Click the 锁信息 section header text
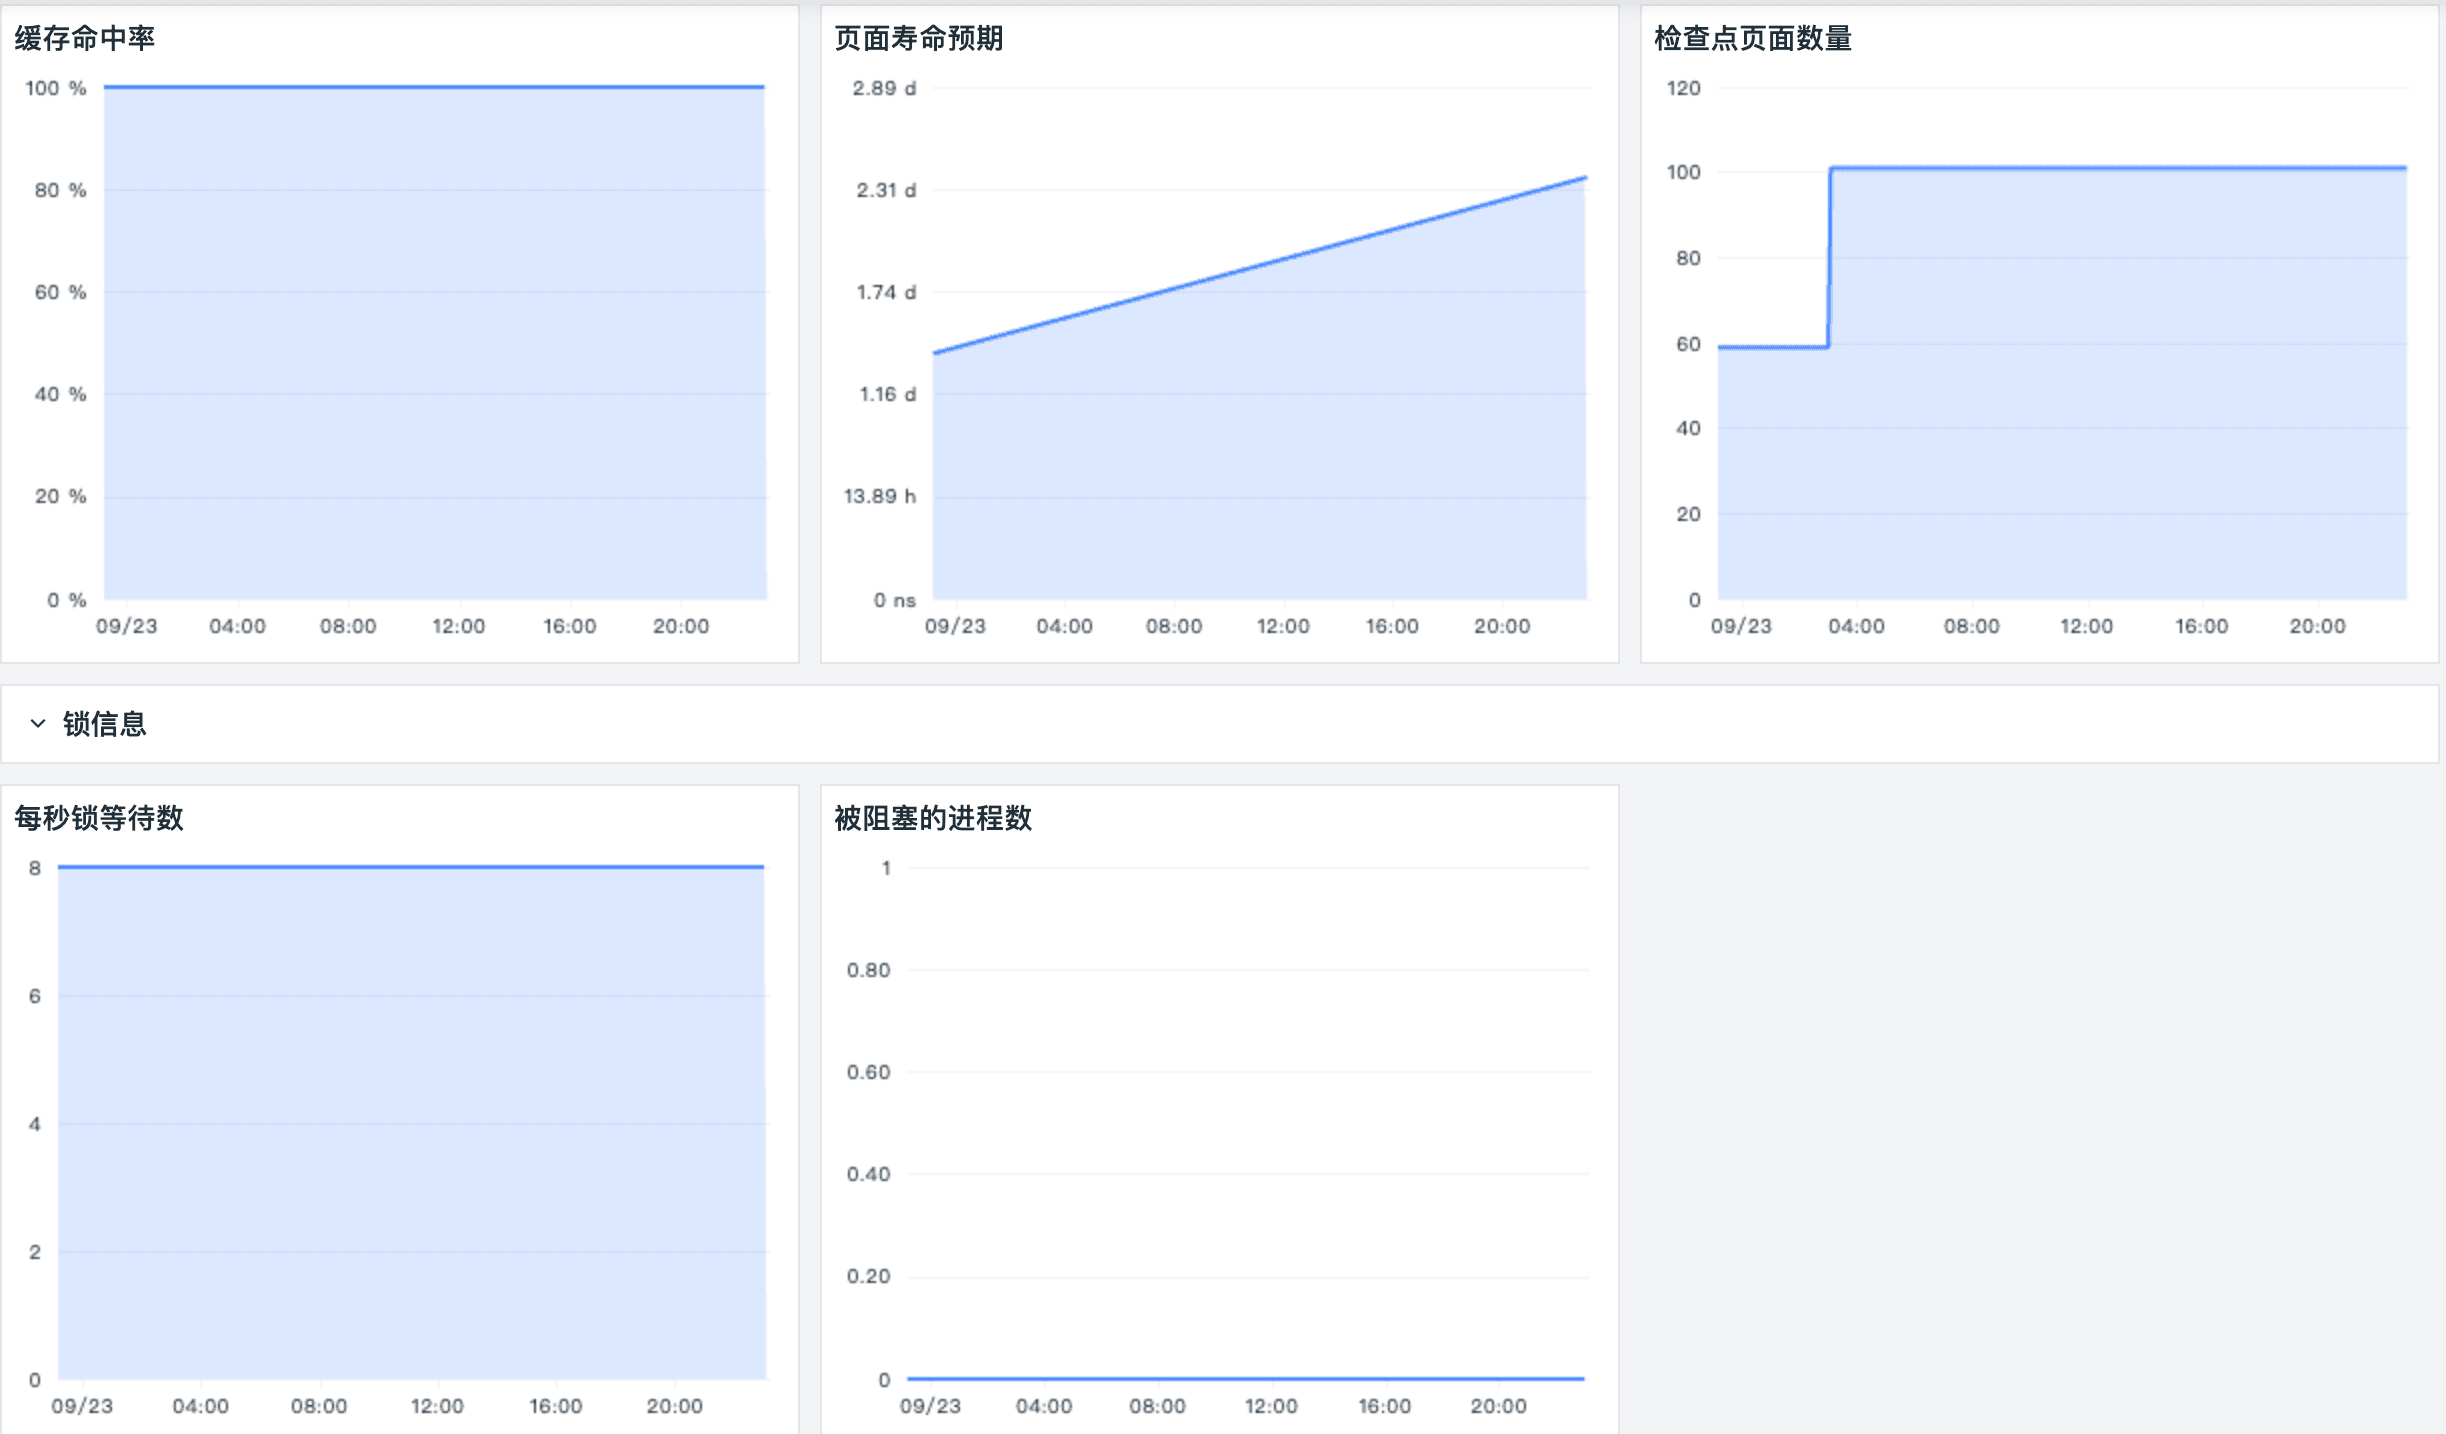The height and width of the screenshot is (1434, 2446). pos(104,724)
